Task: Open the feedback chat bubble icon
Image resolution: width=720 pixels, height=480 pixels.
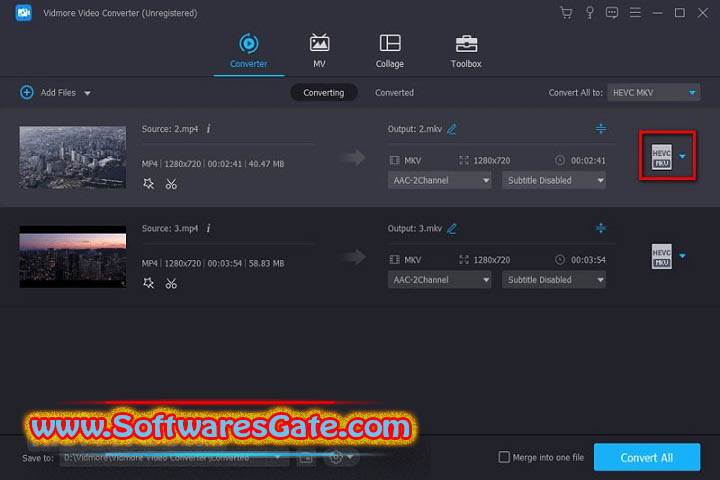Action: [612, 12]
